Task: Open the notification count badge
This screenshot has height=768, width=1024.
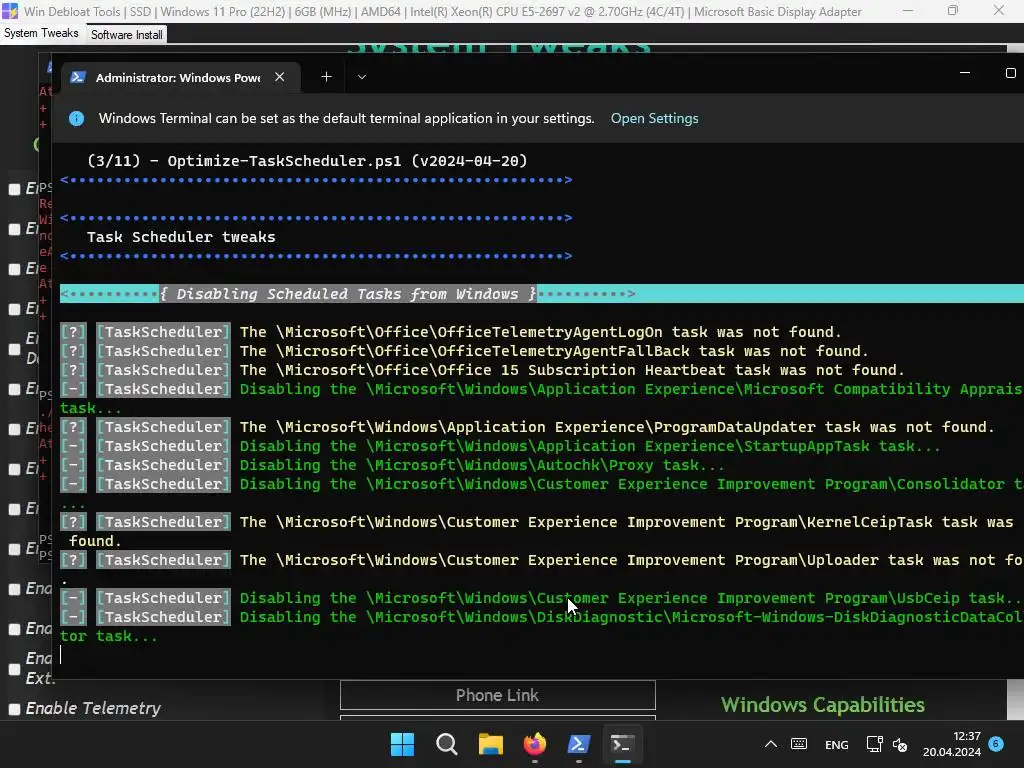Action: 996,743
